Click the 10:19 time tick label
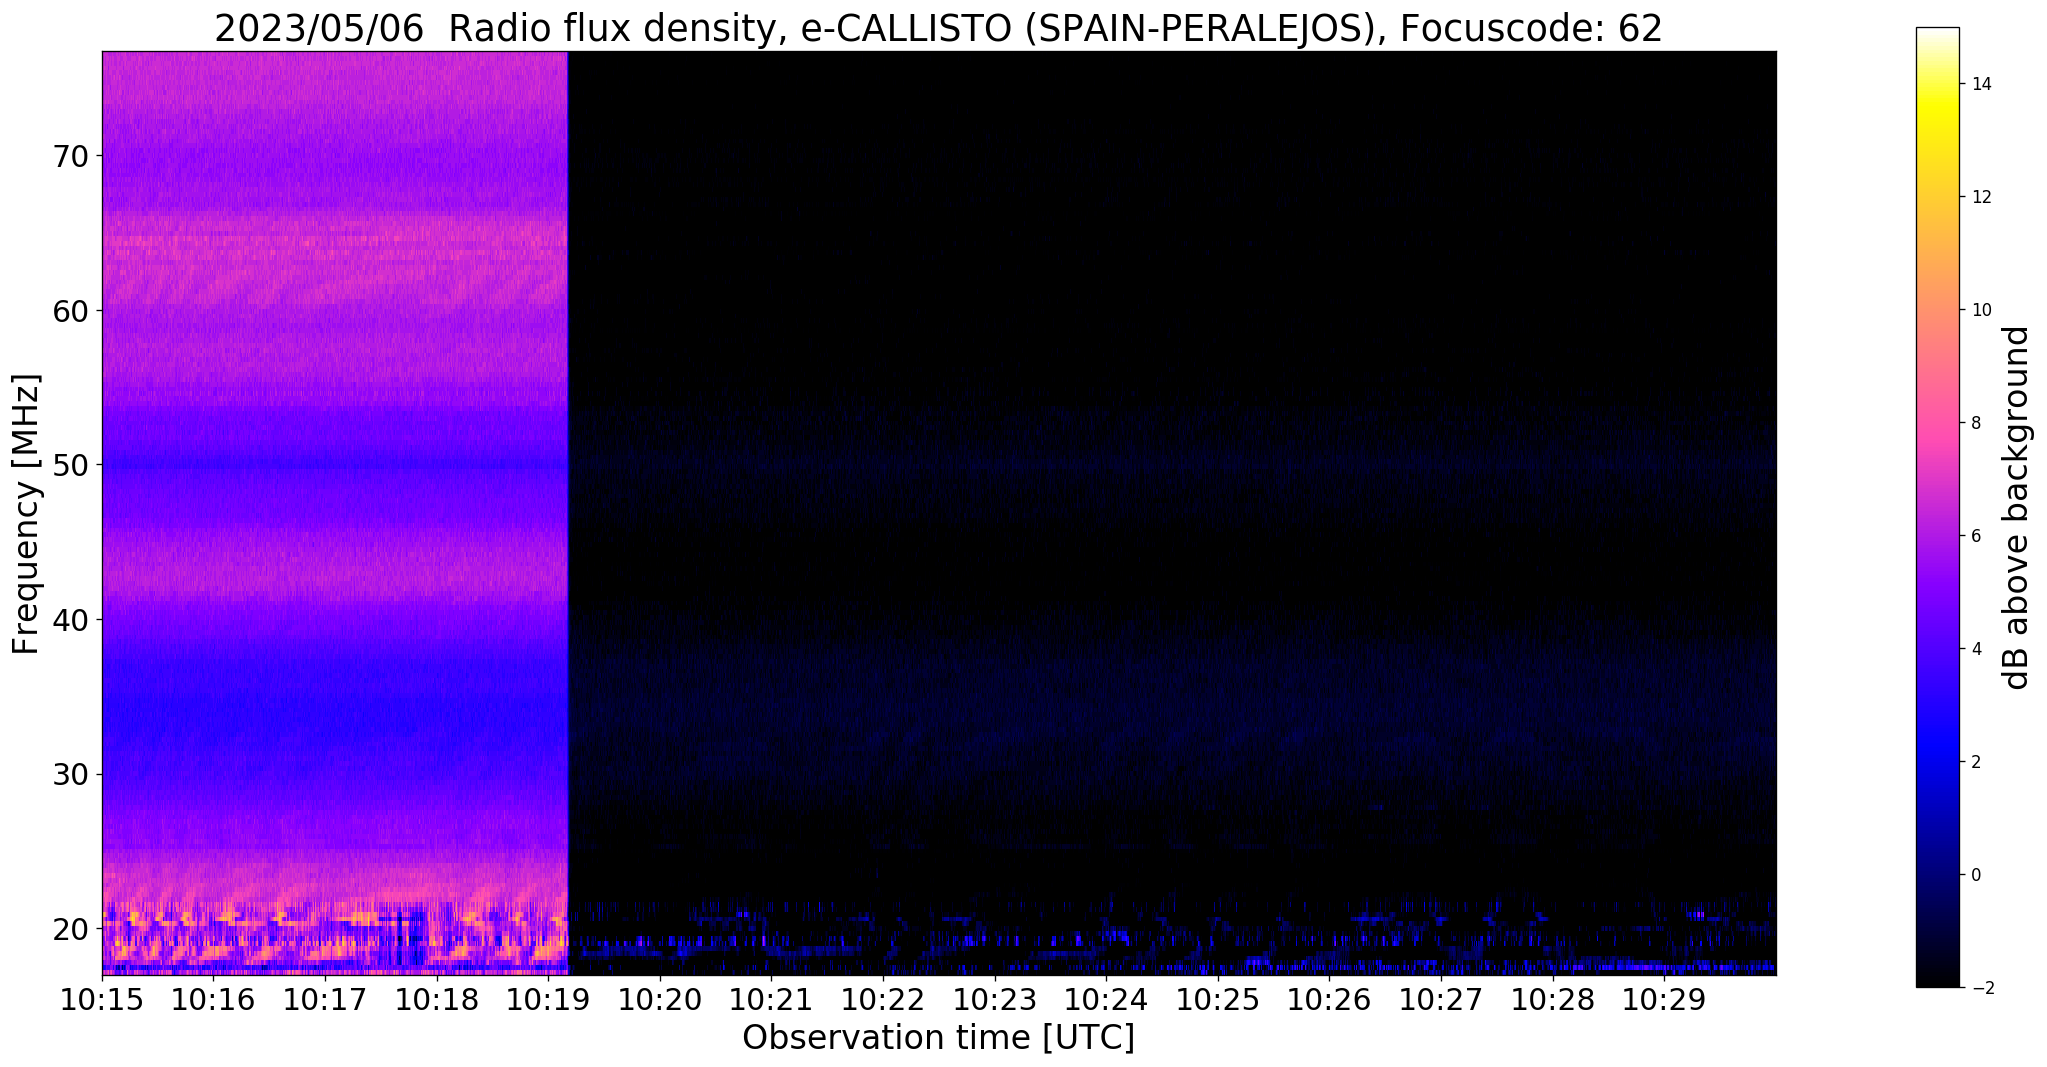The height and width of the screenshot is (1067, 2047). [548, 999]
